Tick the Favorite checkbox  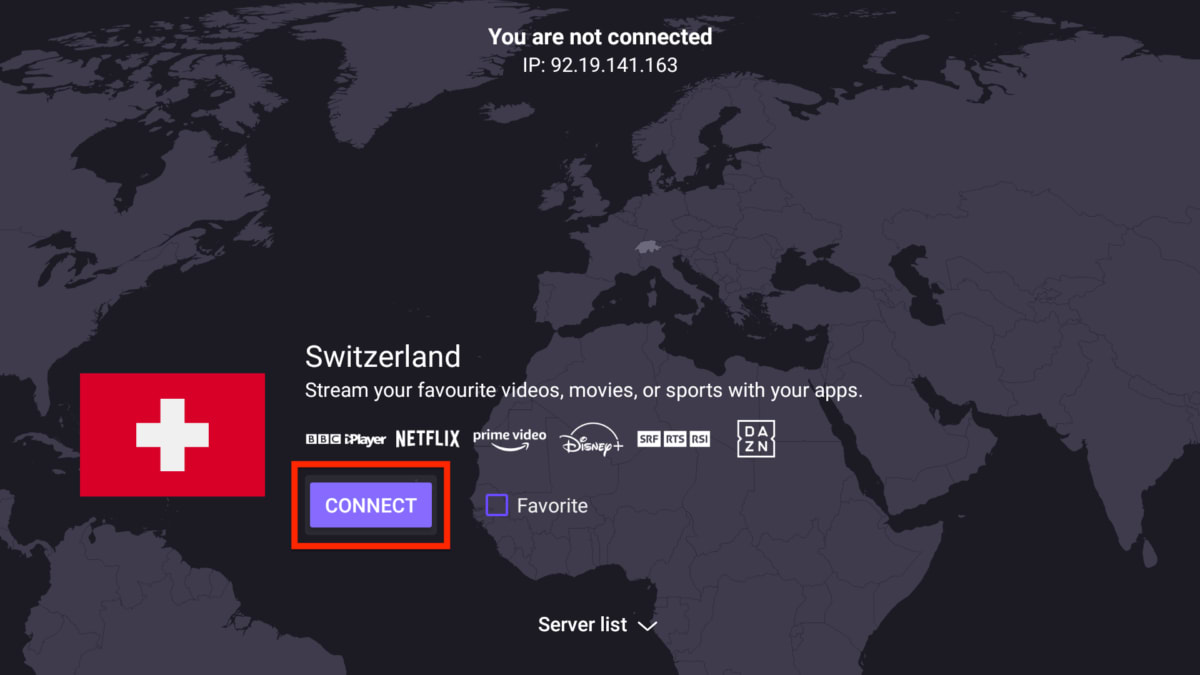point(496,505)
